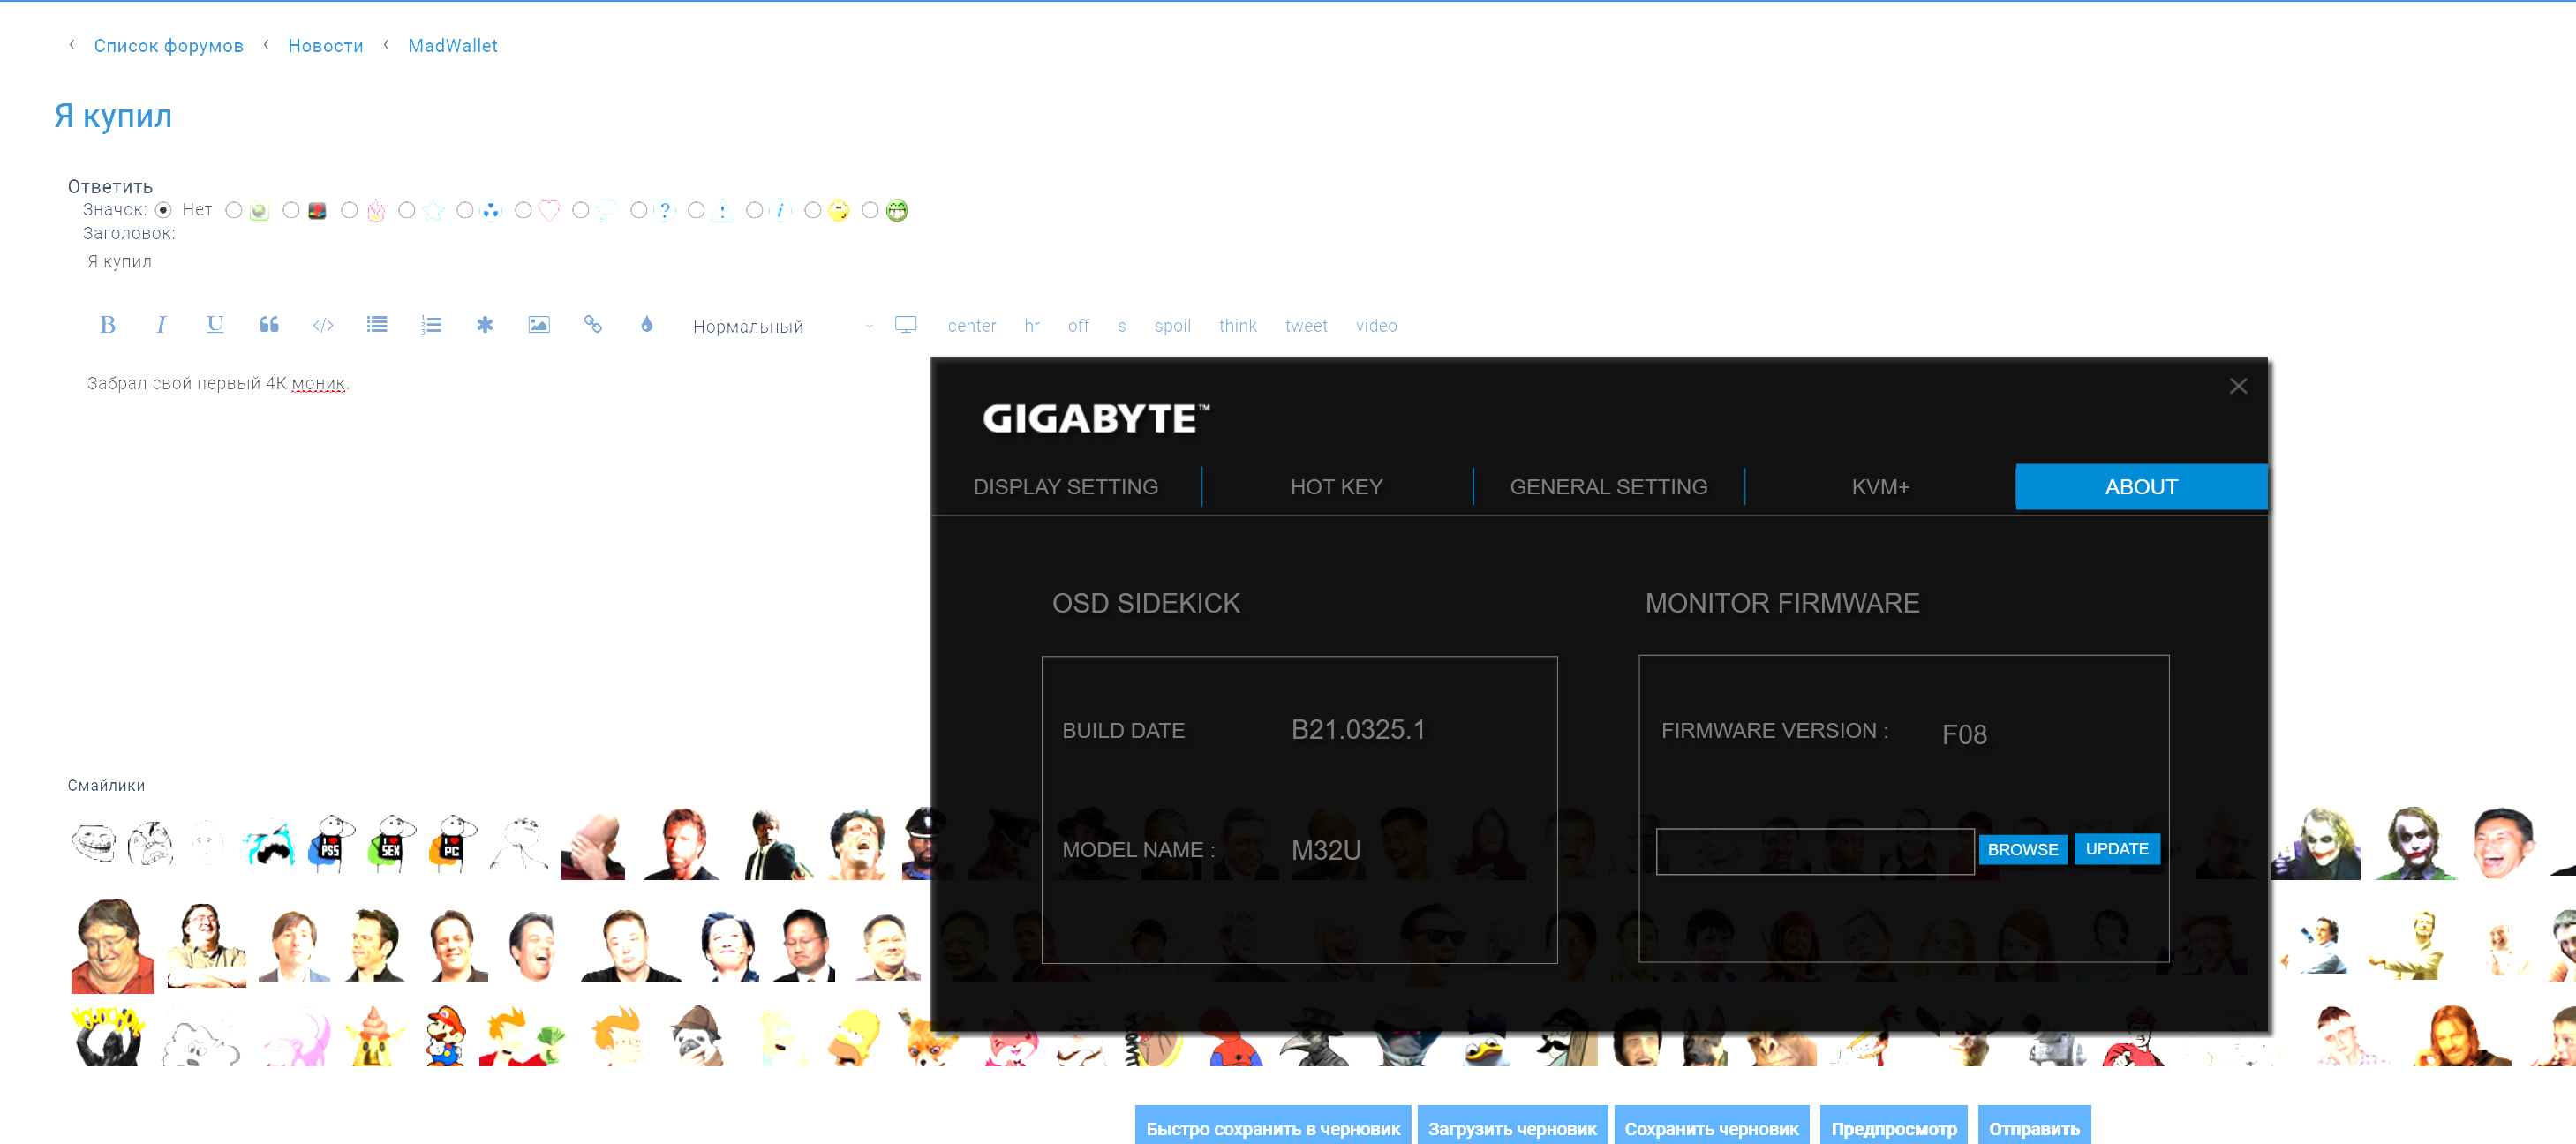
Task: Expand the Нормальный font size dropdown
Action: [x=782, y=327]
